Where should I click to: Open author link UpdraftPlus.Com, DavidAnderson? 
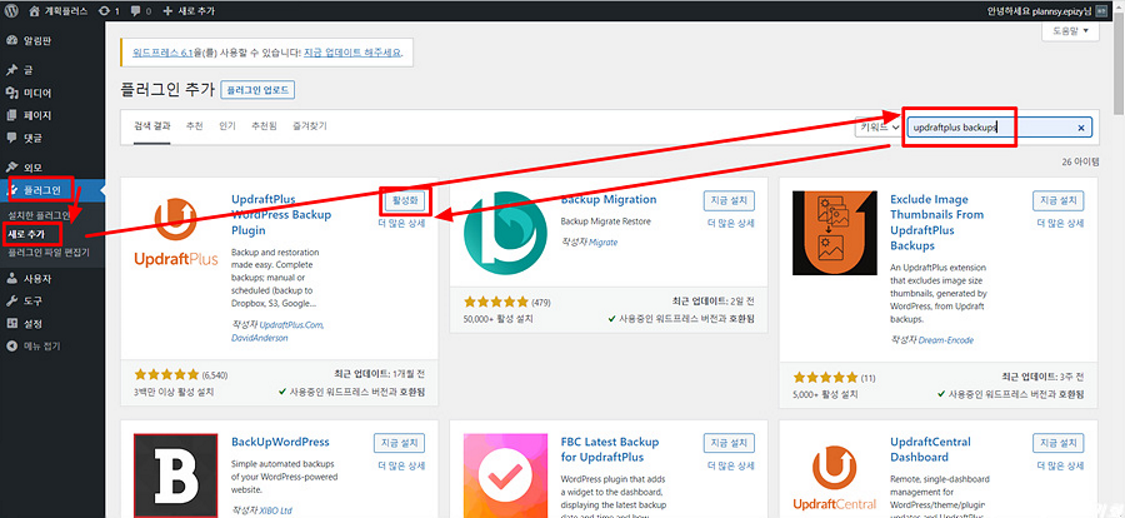click(277, 331)
